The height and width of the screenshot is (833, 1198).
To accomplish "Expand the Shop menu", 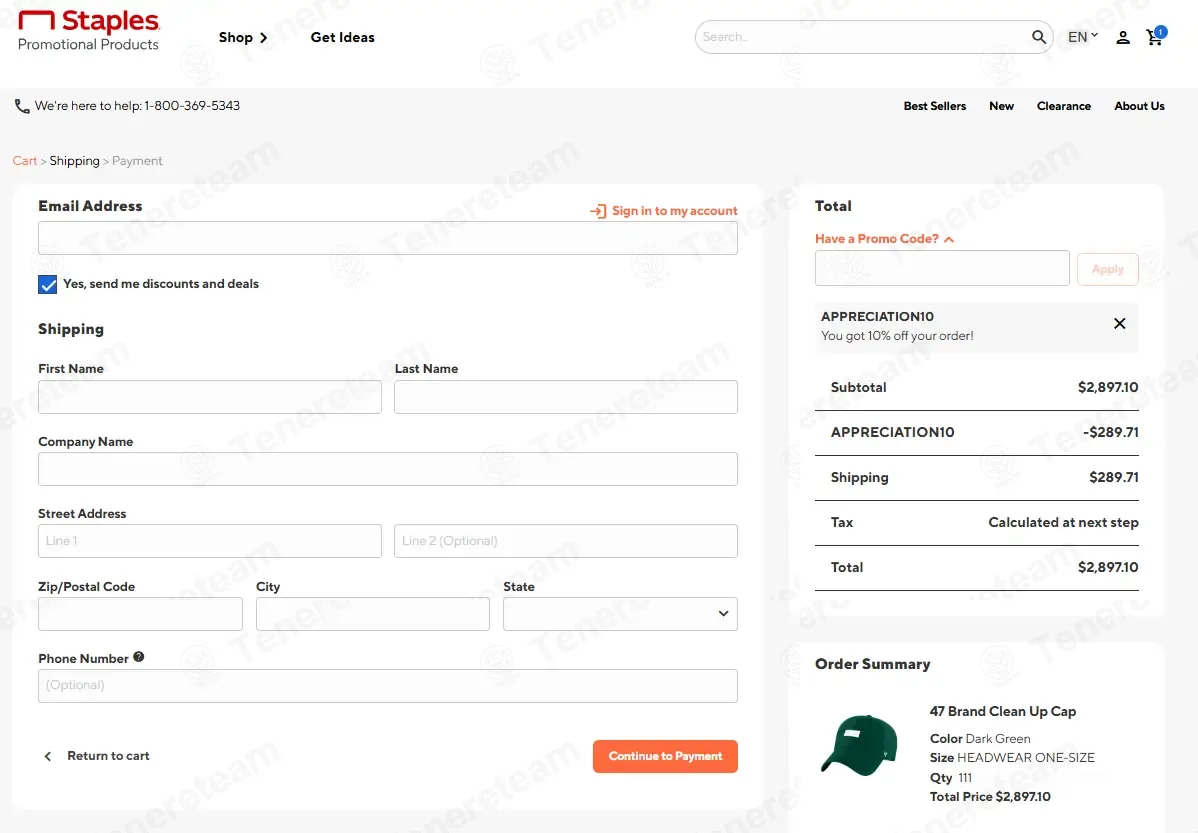I will [243, 37].
